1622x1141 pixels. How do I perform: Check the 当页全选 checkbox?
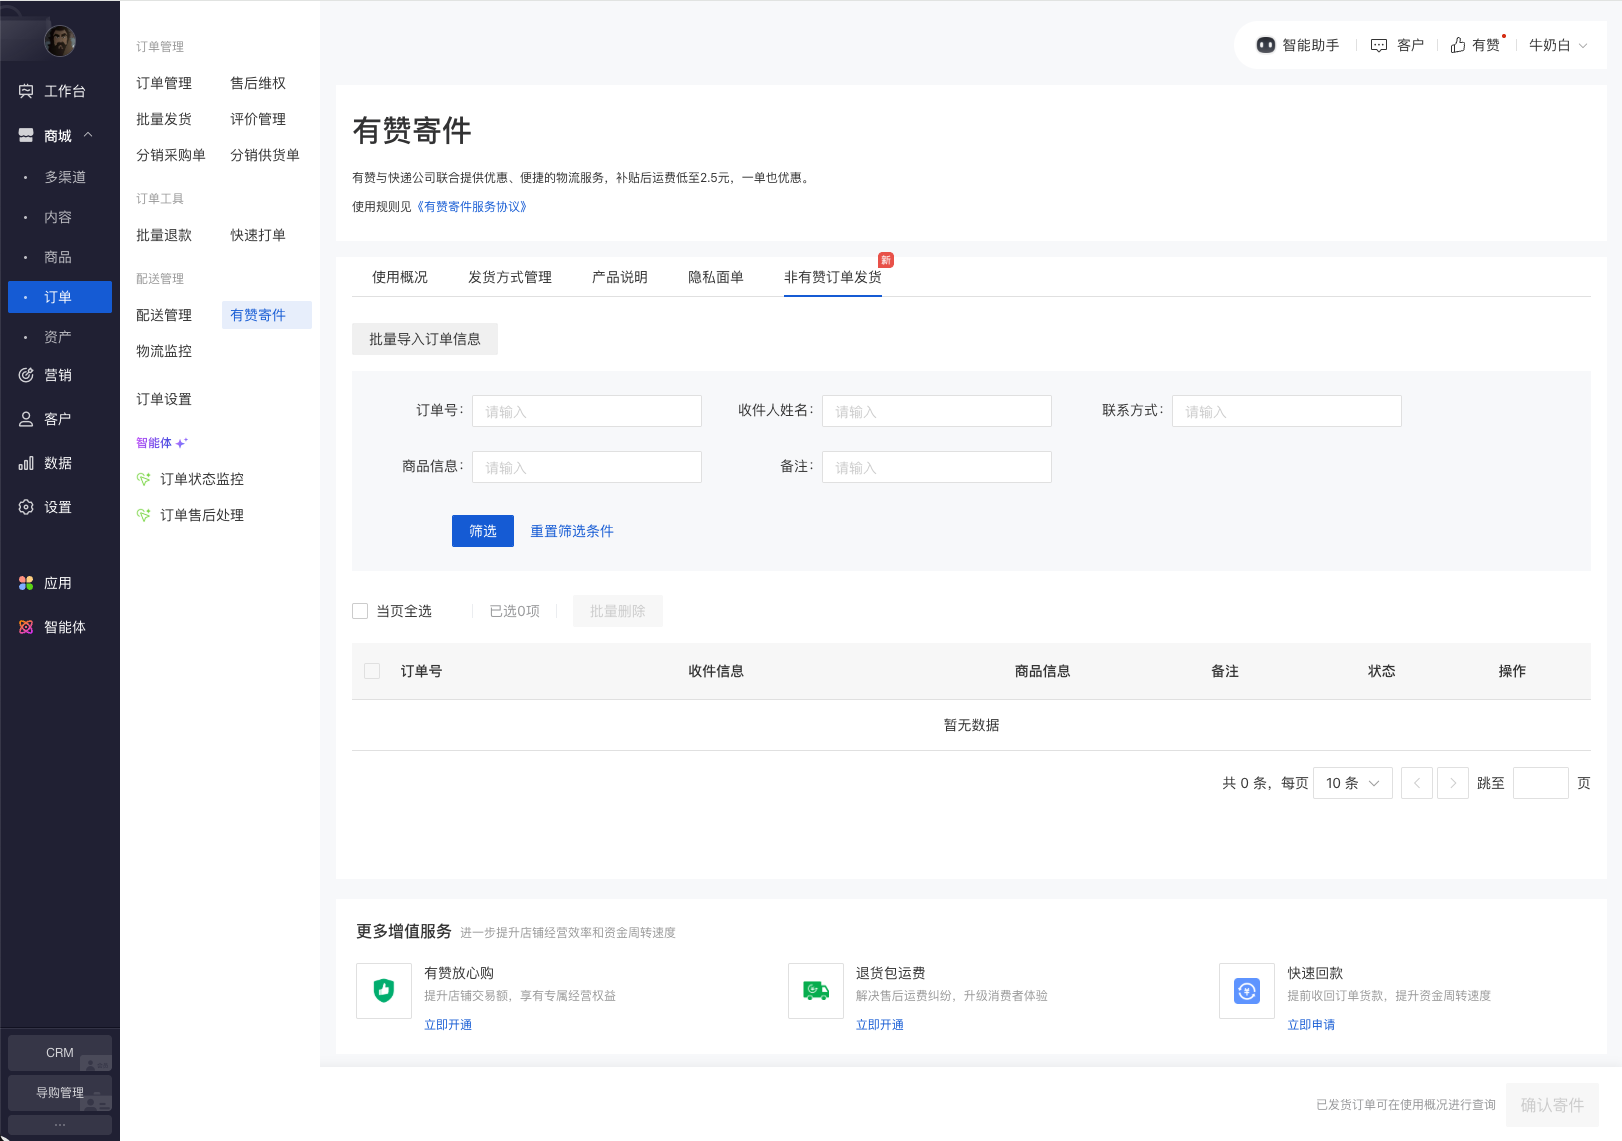(360, 611)
